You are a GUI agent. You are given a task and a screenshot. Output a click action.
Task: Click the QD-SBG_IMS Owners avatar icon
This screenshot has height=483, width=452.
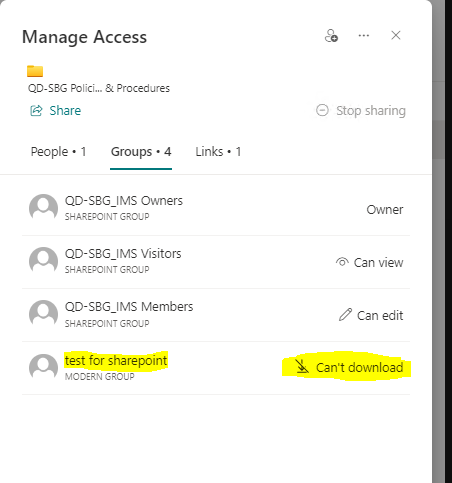pyautogui.click(x=43, y=208)
